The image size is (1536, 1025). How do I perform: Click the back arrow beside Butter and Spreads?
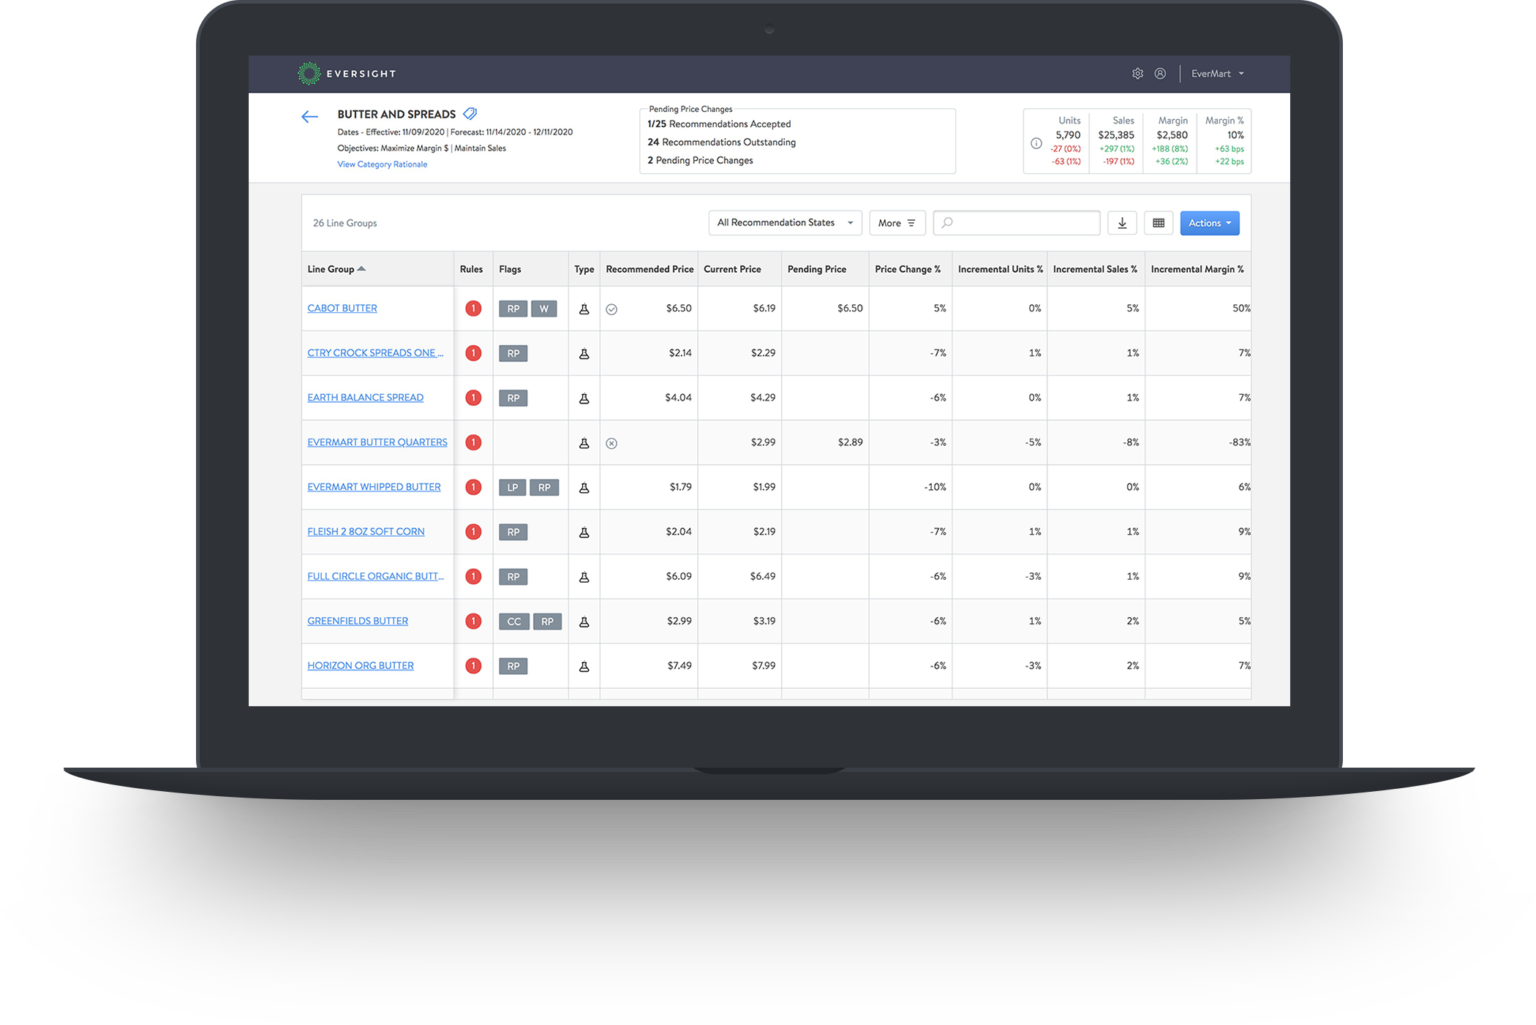click(309, 116)
